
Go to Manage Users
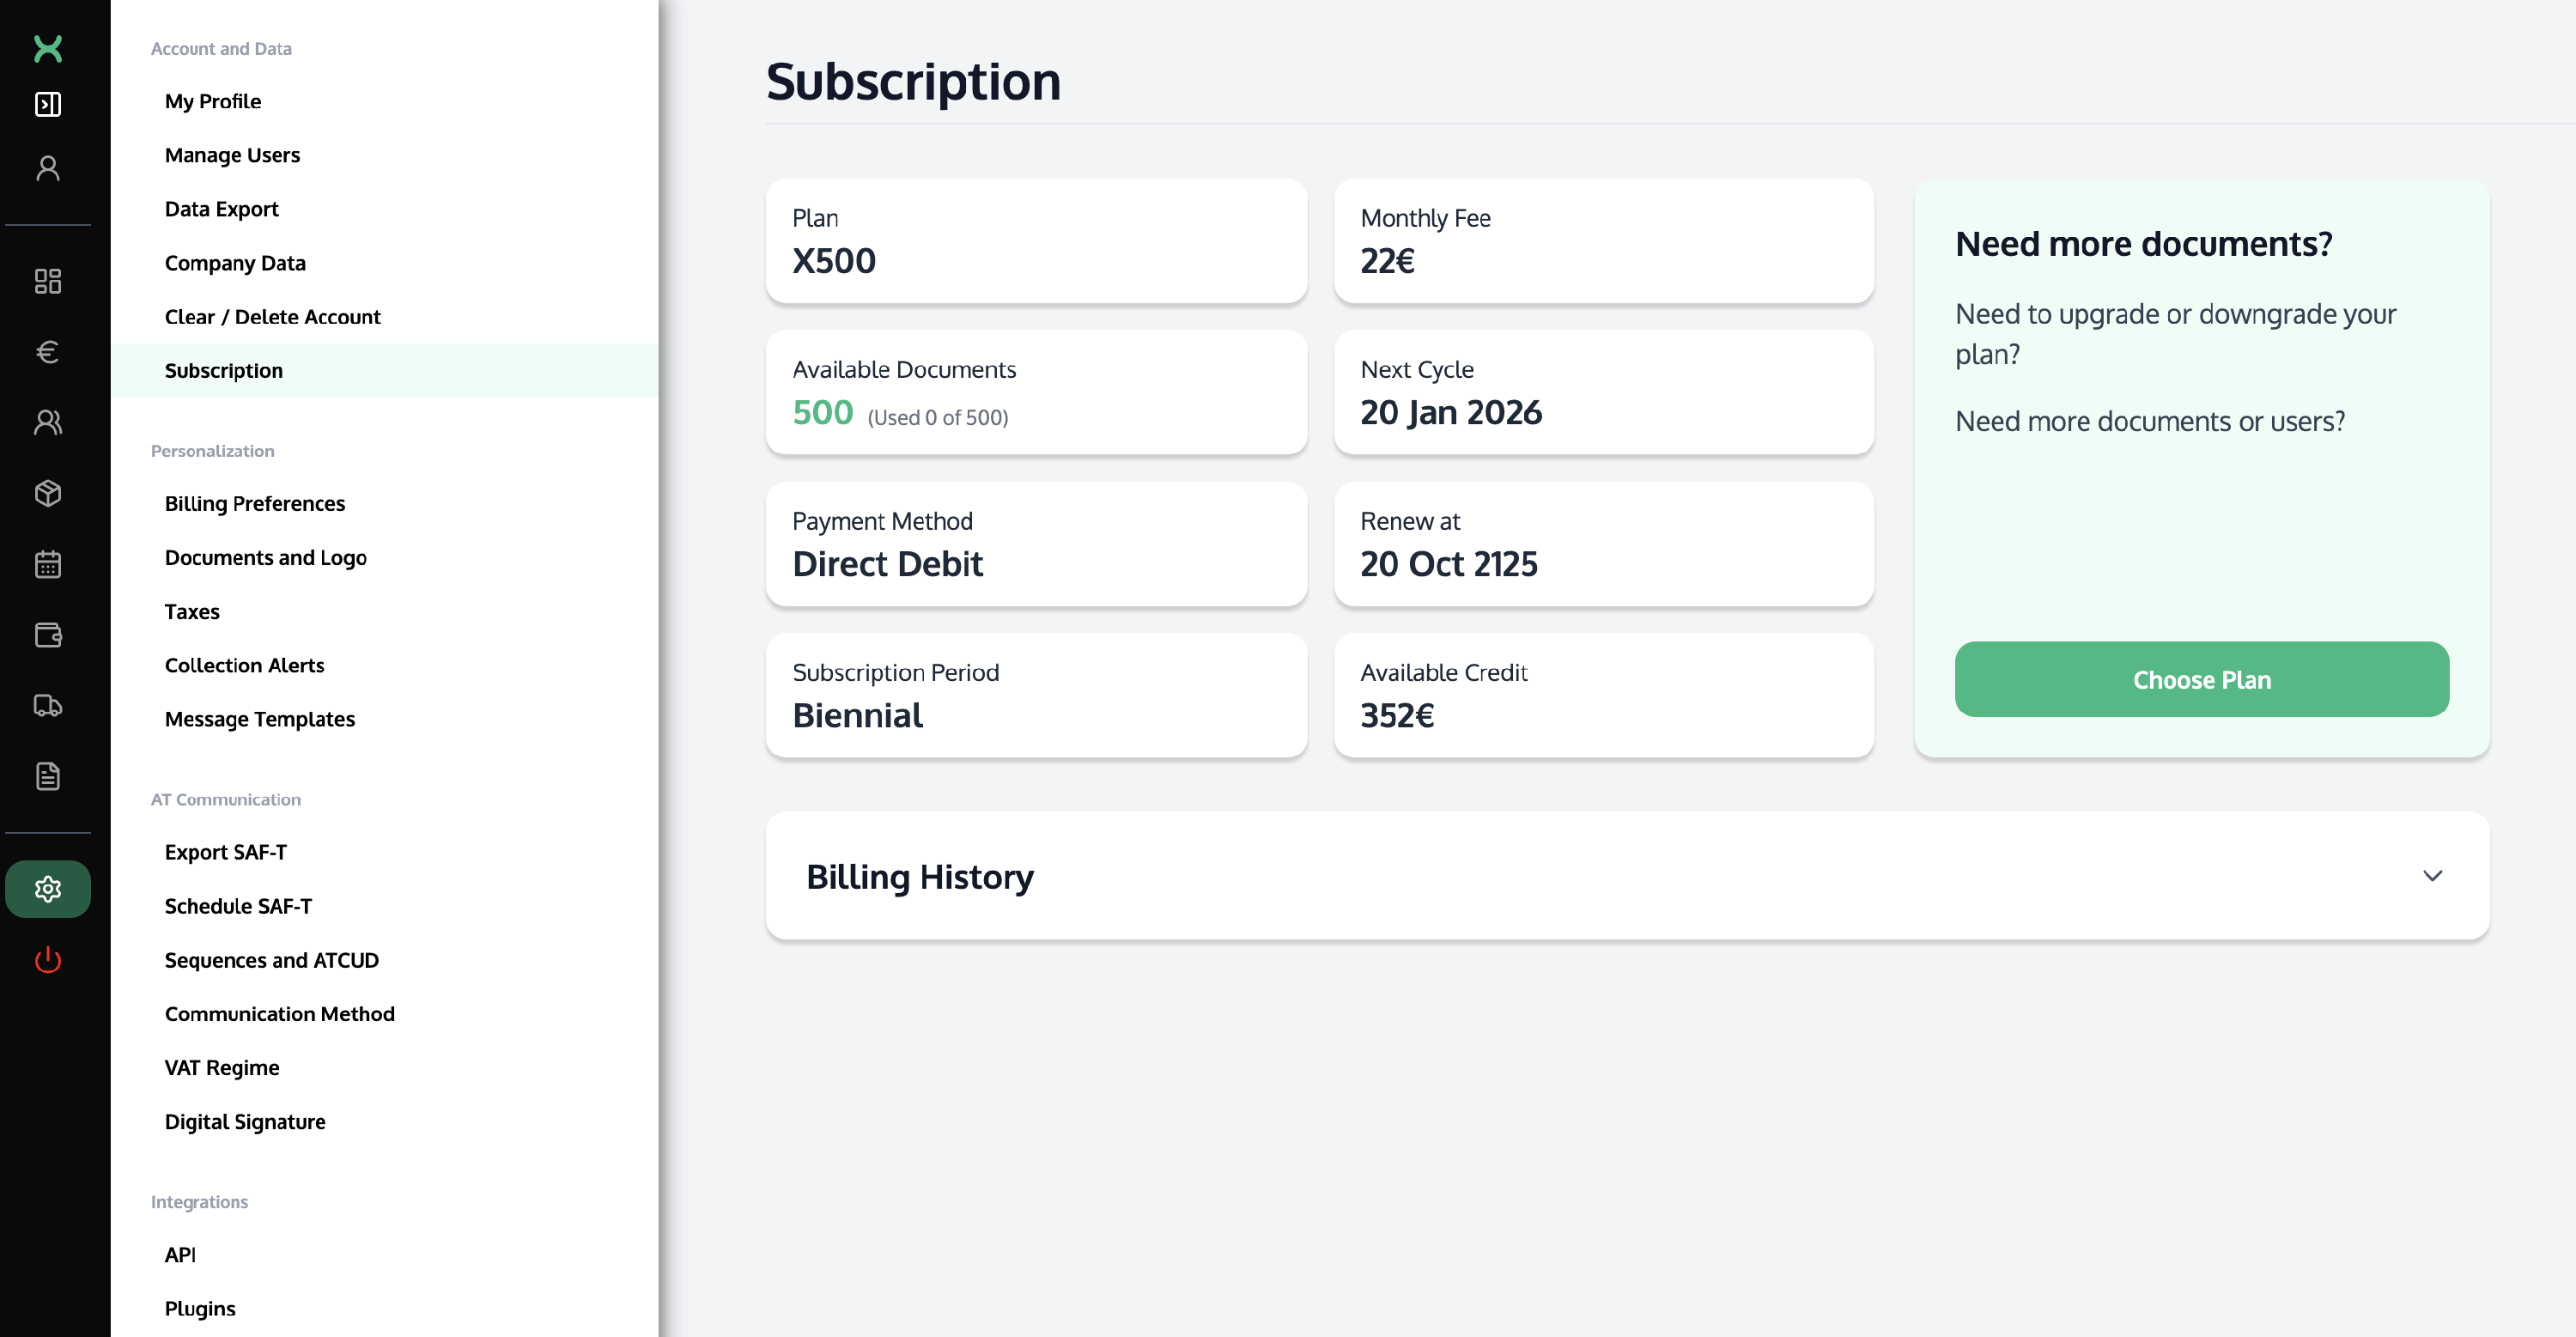pos(232,155)
